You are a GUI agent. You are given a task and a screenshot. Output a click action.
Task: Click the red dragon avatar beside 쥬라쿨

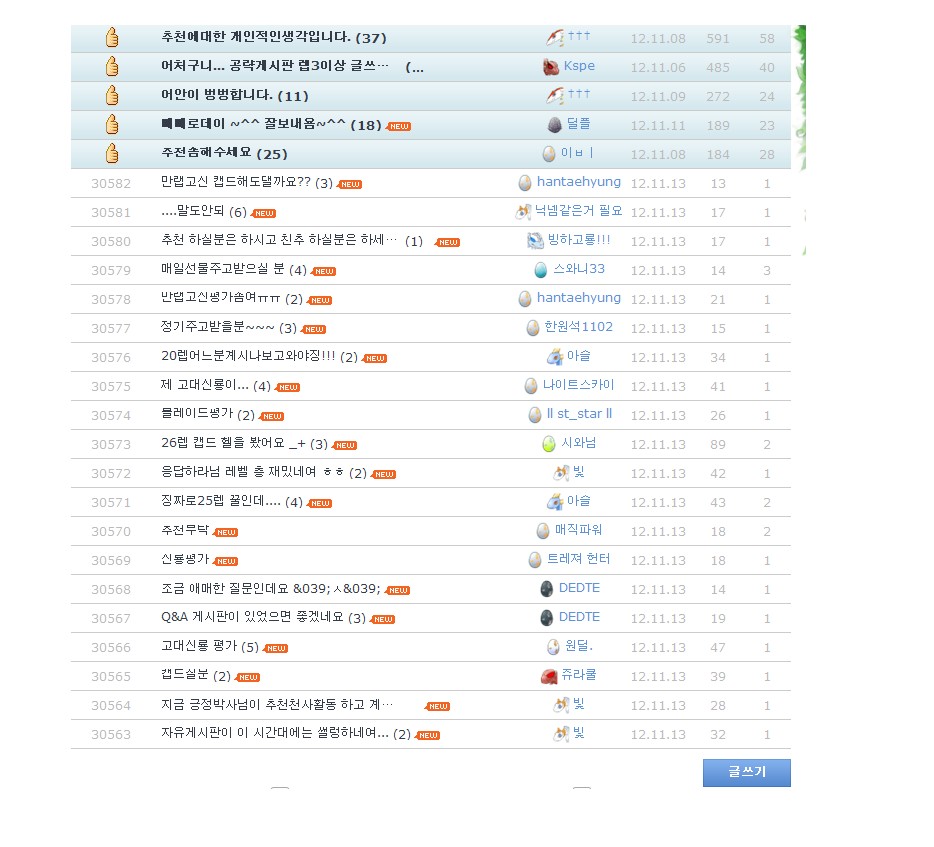549,676
